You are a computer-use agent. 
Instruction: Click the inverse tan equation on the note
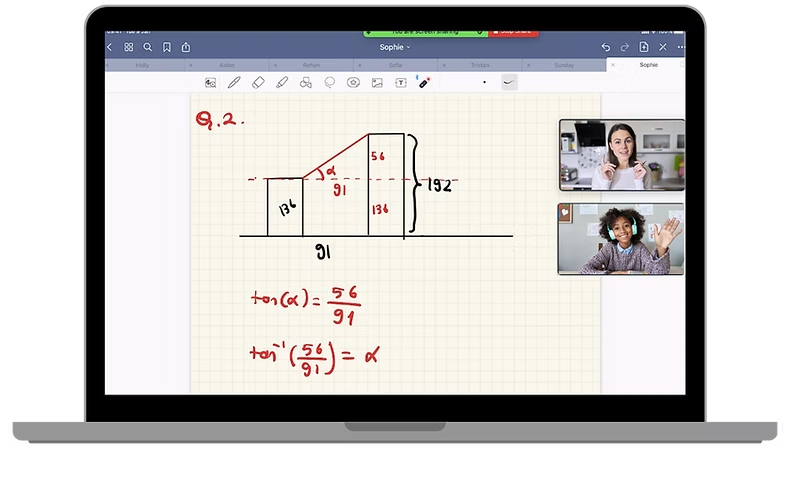click(x=314, y=358)
